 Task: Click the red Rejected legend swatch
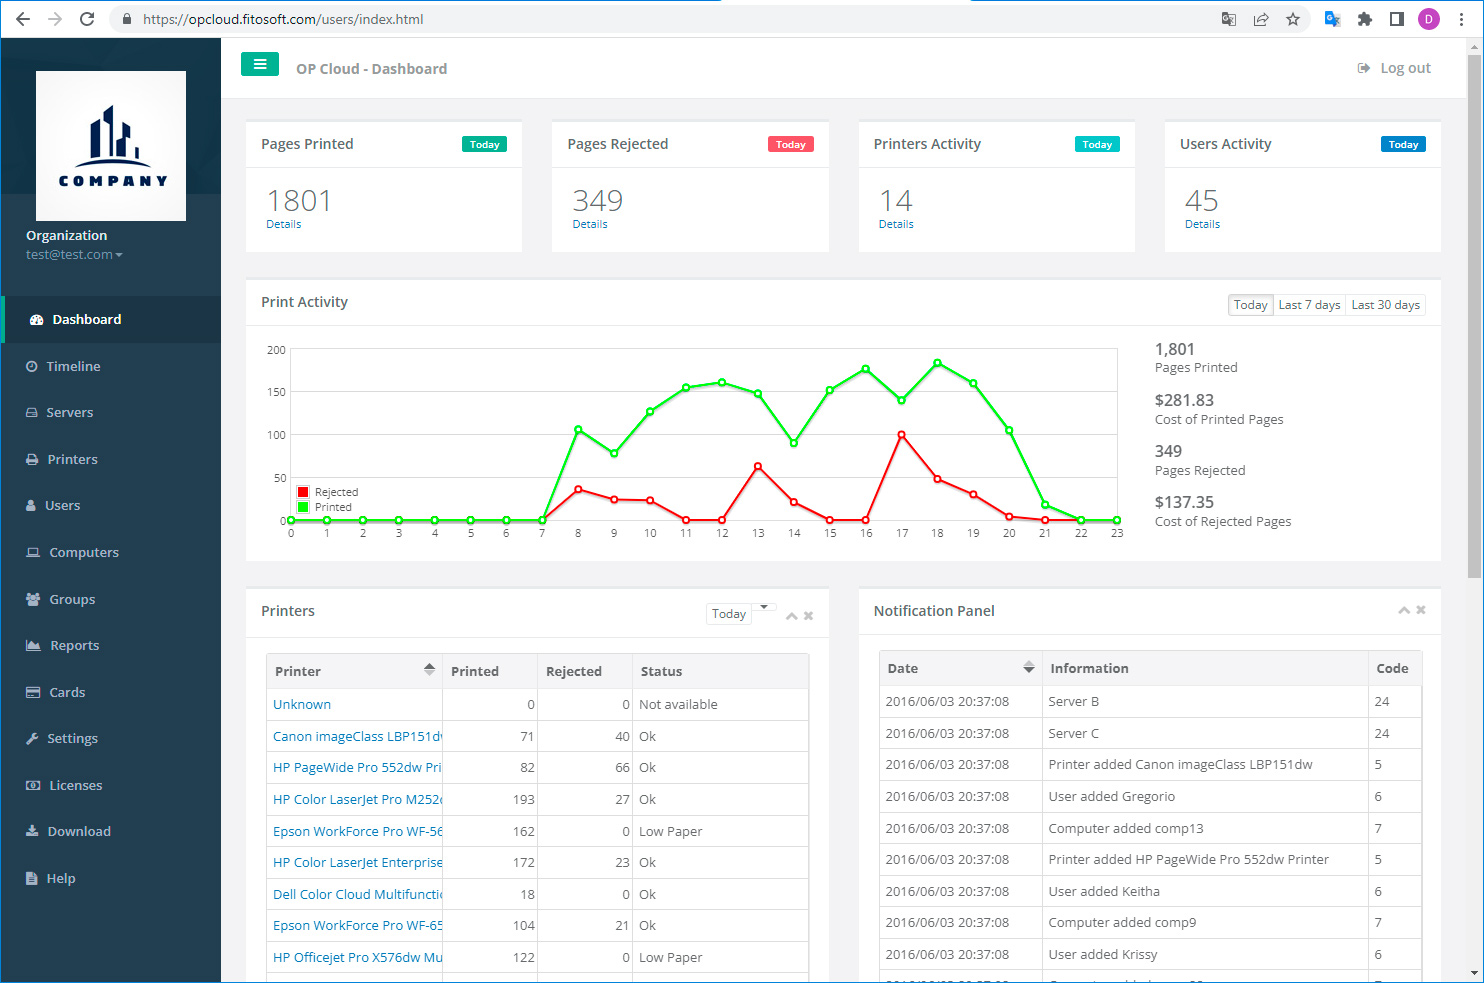pos(303,492)
